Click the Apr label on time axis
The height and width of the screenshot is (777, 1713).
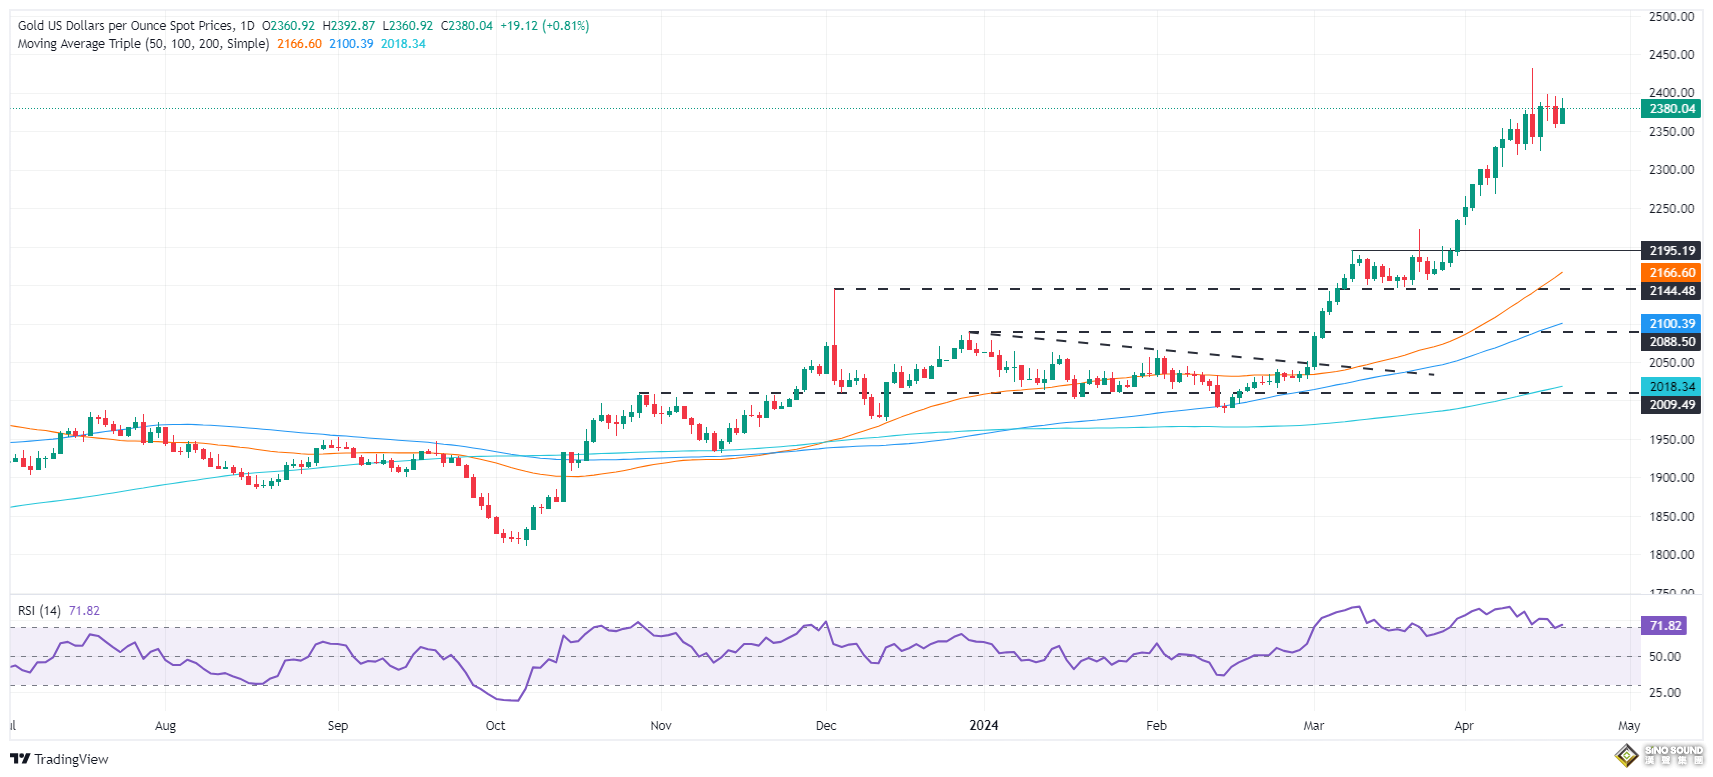1464,726
